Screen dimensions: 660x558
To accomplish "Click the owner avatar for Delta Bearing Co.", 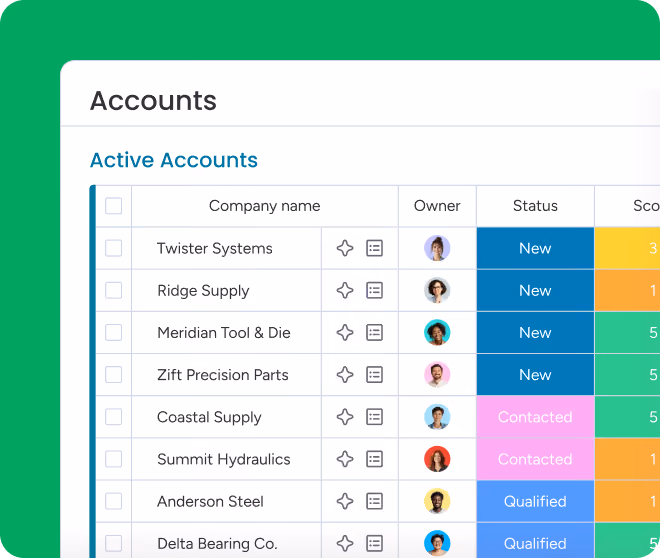I will 437,543.
